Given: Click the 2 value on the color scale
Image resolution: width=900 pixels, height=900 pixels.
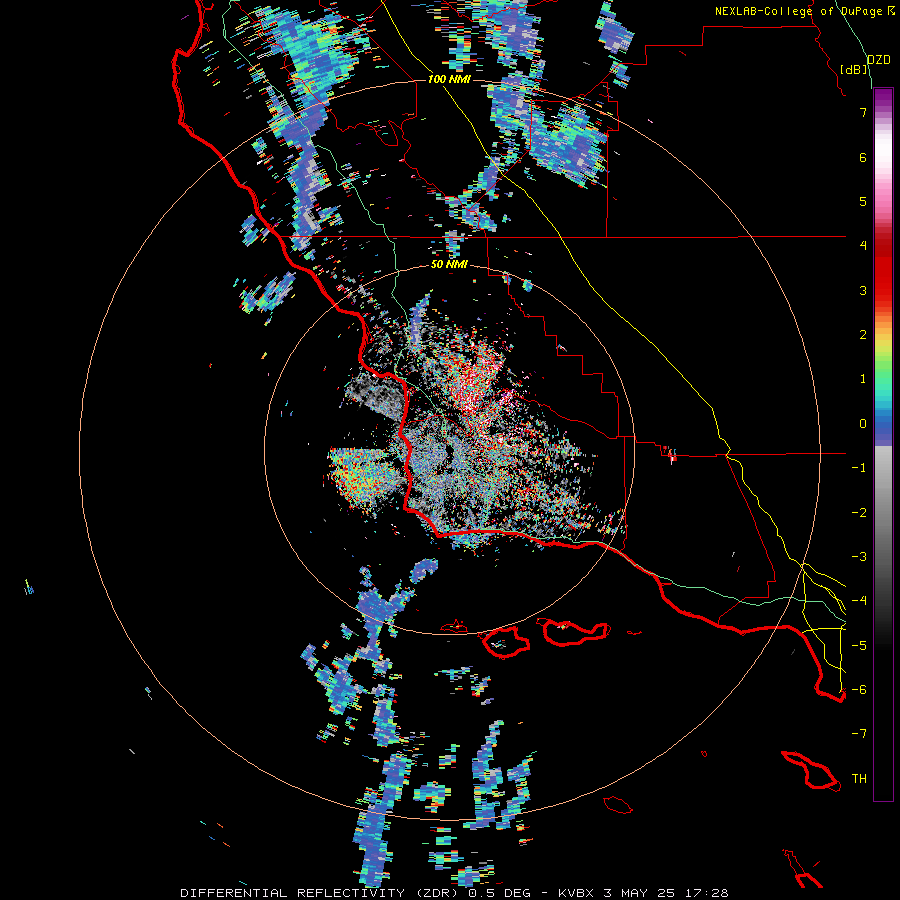Looking at the screenshot, I should click(863, 335).
